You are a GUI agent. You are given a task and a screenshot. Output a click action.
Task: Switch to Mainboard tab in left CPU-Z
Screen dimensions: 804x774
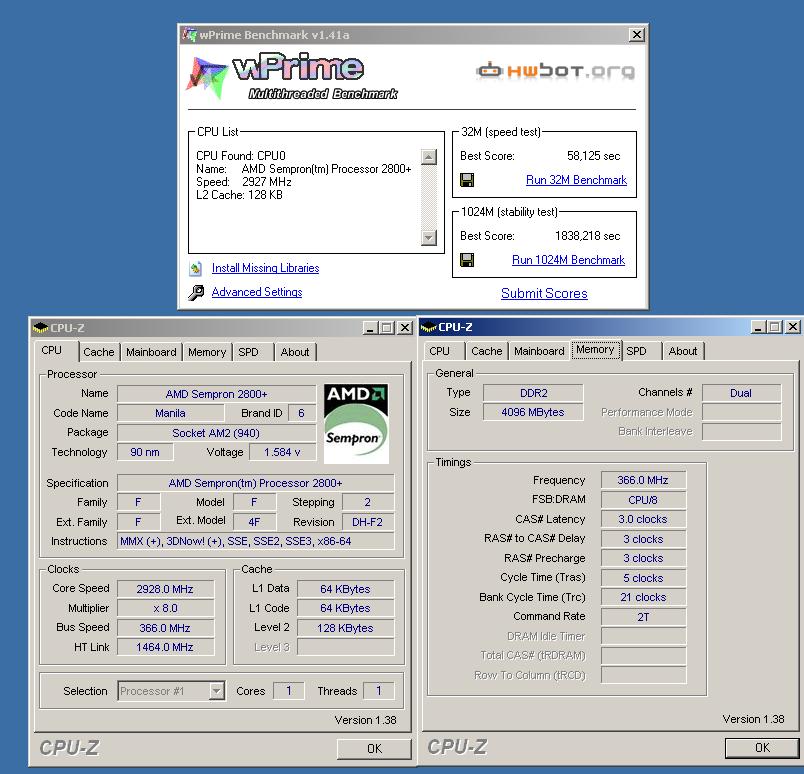click(151, 352)
